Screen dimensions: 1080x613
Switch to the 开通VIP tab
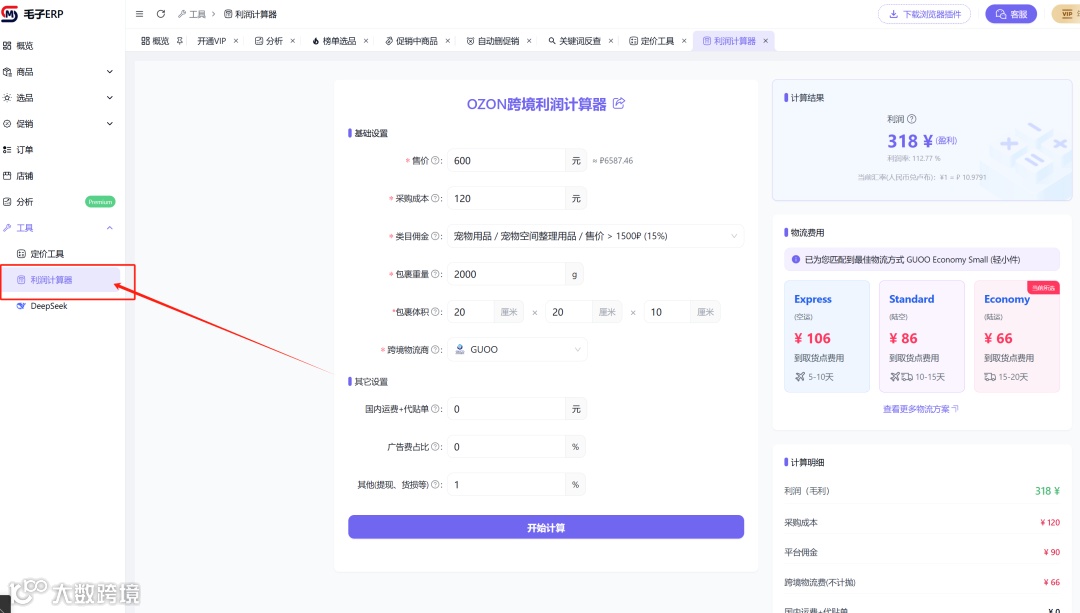211,41
